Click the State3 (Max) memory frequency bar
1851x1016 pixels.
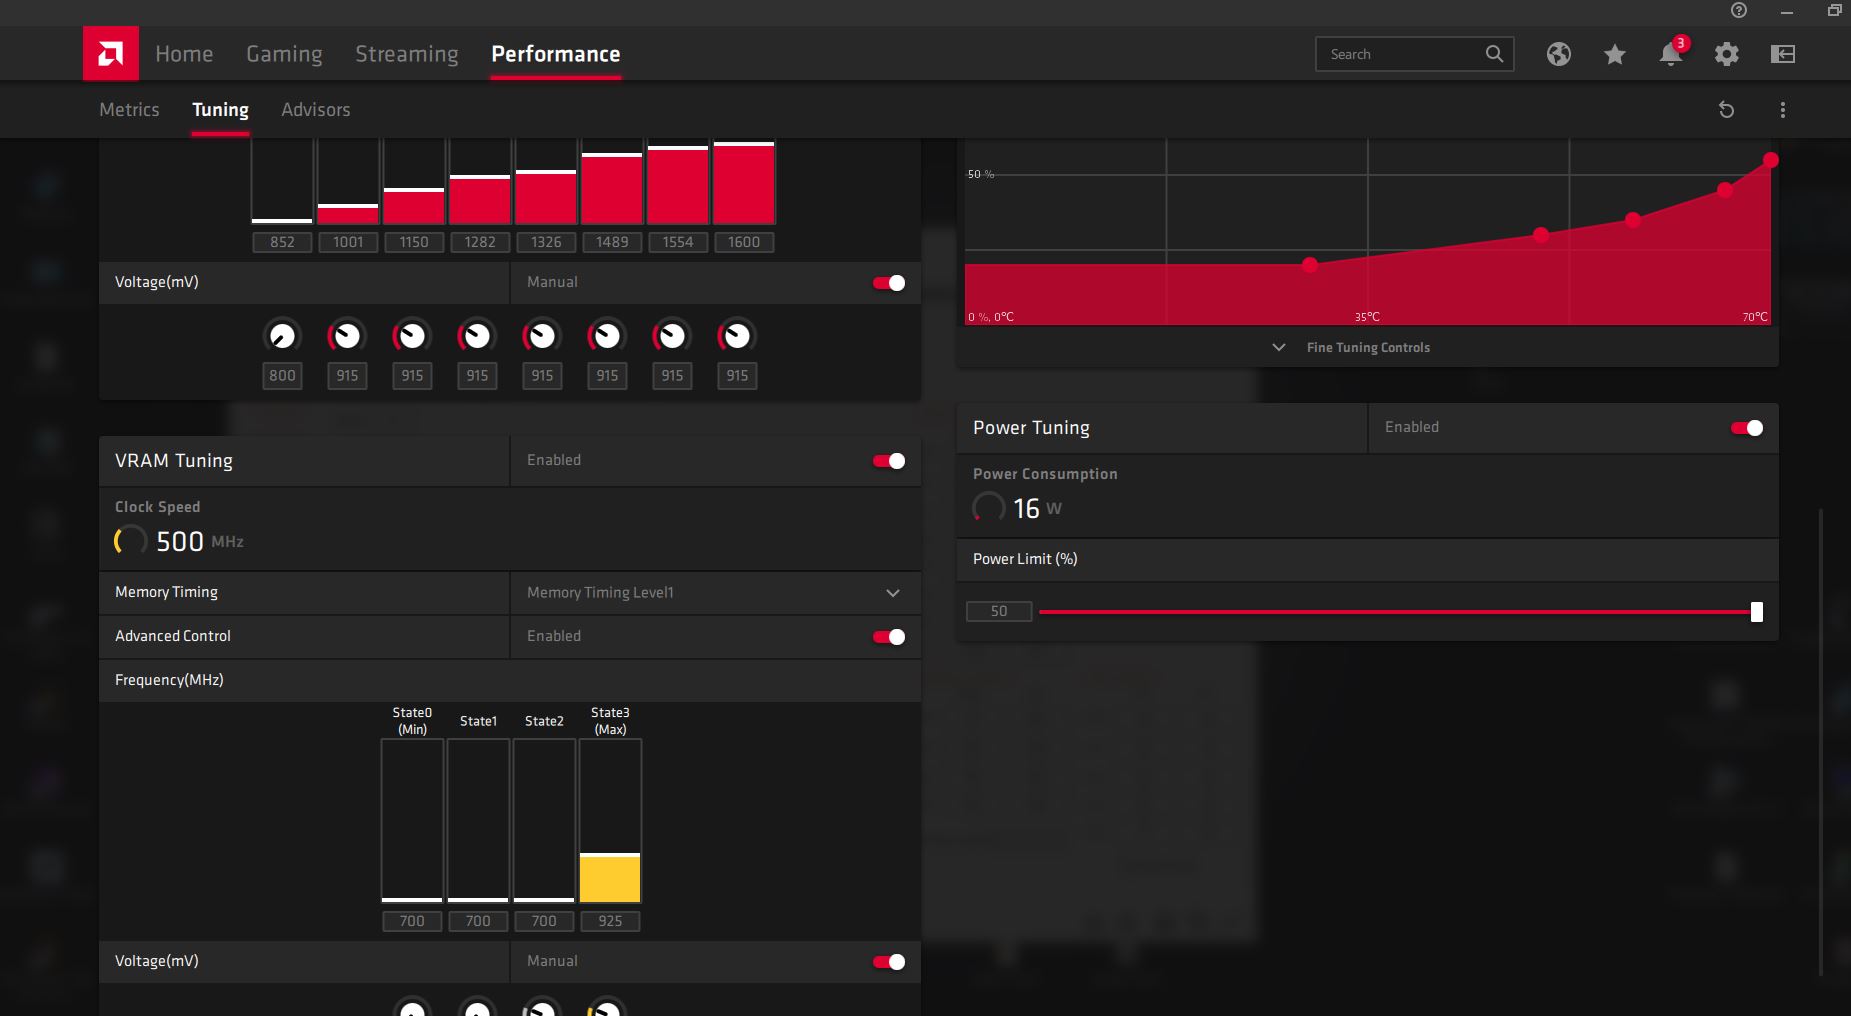(x=610, y=821)
